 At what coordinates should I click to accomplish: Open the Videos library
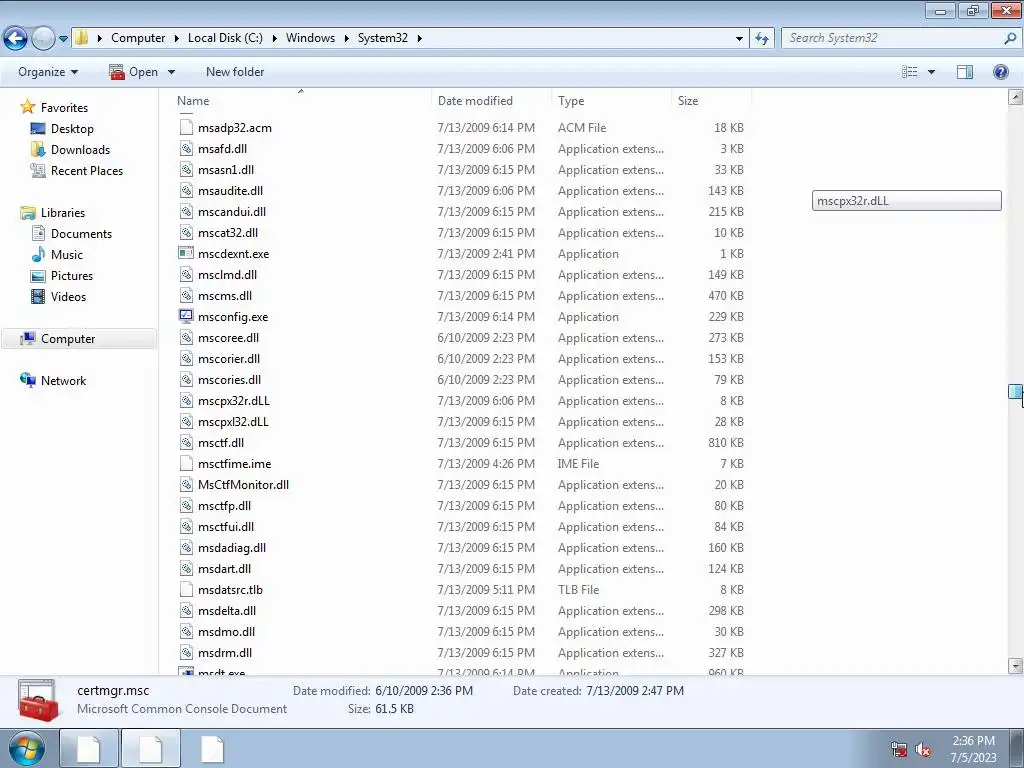point(68,296)
